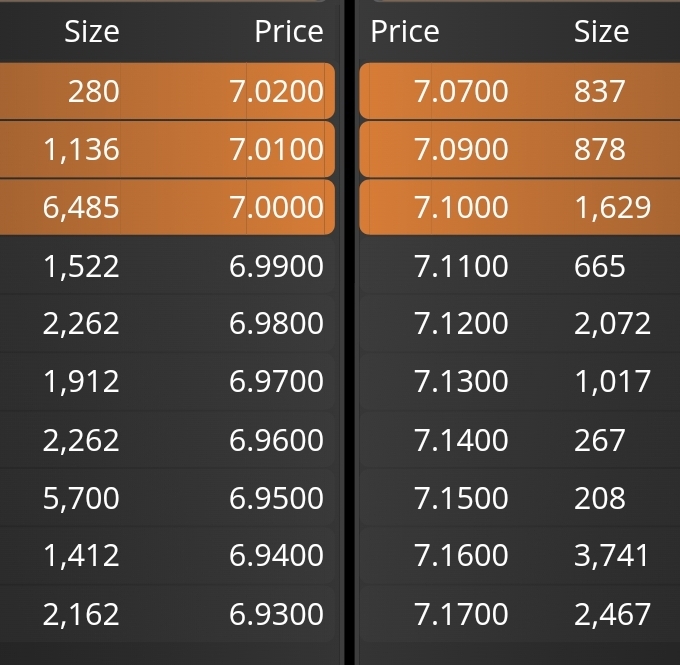The width and height of the screenshot is (680, 665).
Task: Click the ask-side Price column header
Action: [405, 32]
